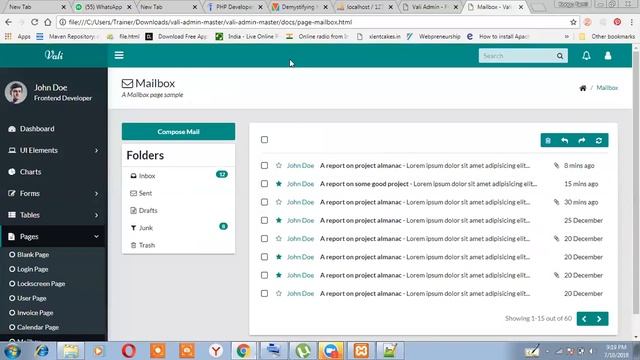Switch to the Vali Admin browser tab
Screen dimensions: 640x360
[x=429, y=7]
